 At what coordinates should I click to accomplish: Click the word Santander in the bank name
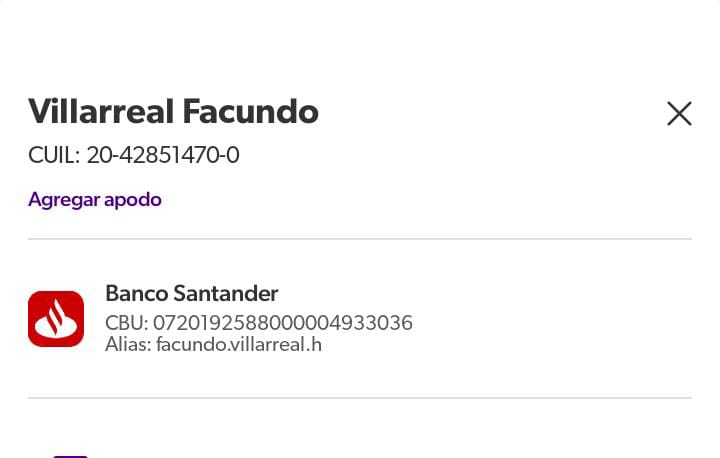(x=225, y=293)
